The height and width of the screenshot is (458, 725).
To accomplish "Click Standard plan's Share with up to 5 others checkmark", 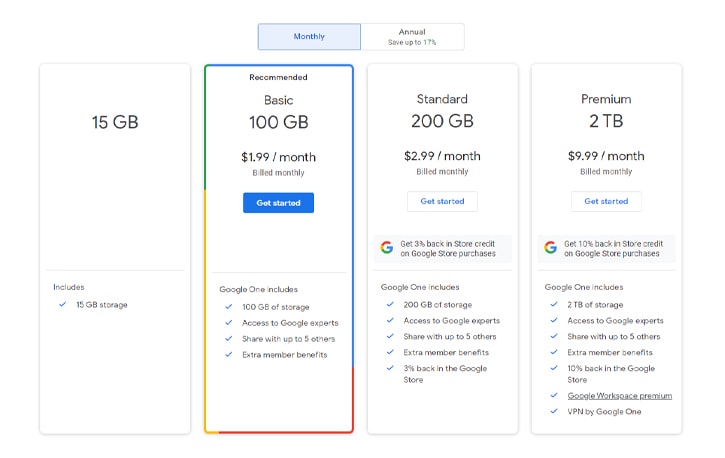I will coord(390,336).
